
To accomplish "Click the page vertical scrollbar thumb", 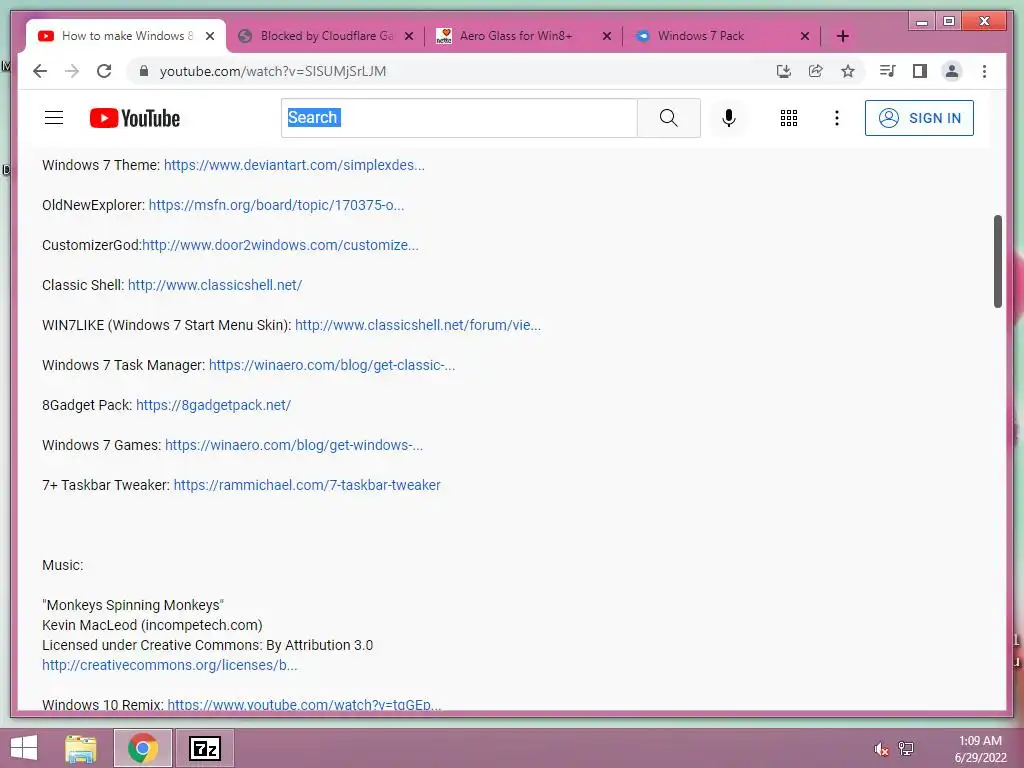I will 997,261.
